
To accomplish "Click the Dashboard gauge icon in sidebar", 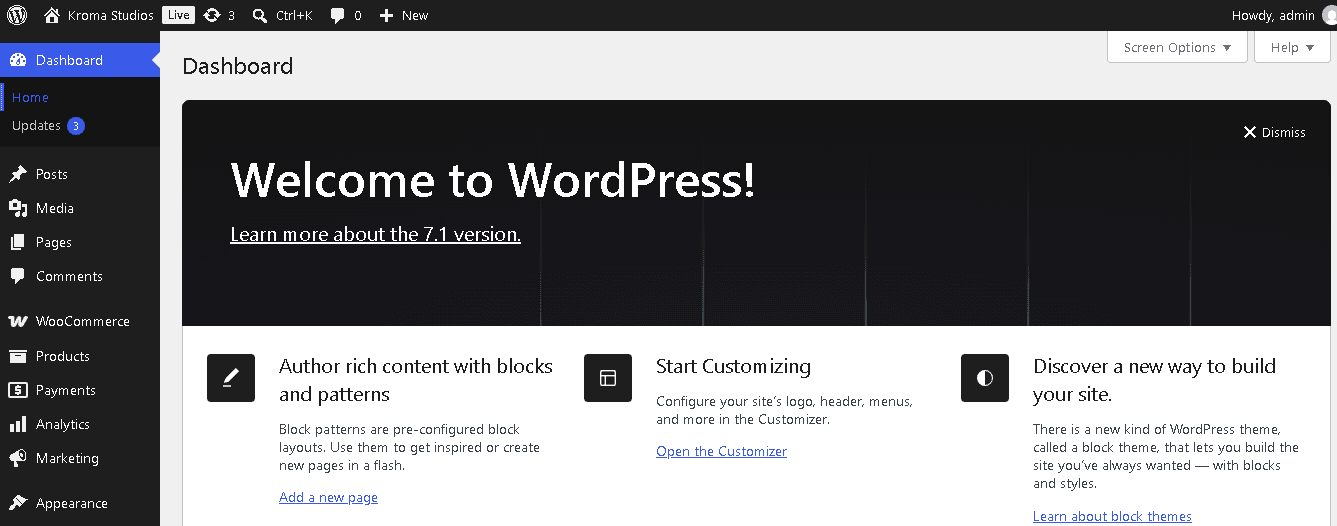I will tap(17, 60).
